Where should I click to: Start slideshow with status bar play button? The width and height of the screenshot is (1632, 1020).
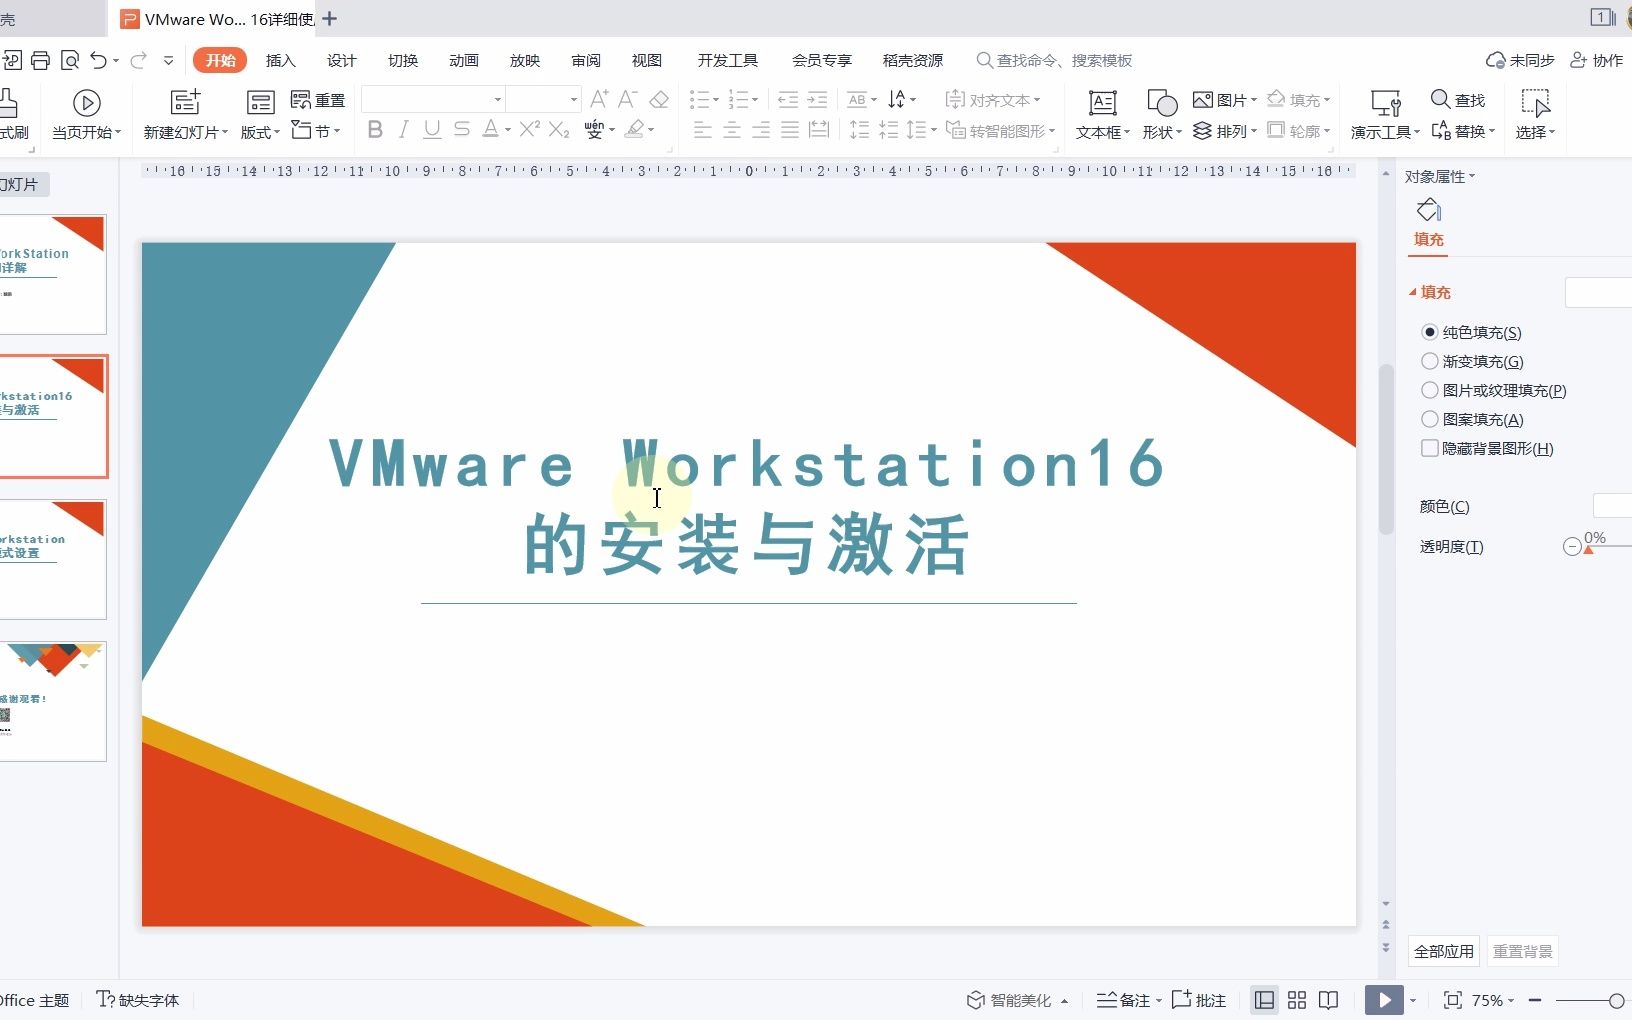tap(1384, 1000)
